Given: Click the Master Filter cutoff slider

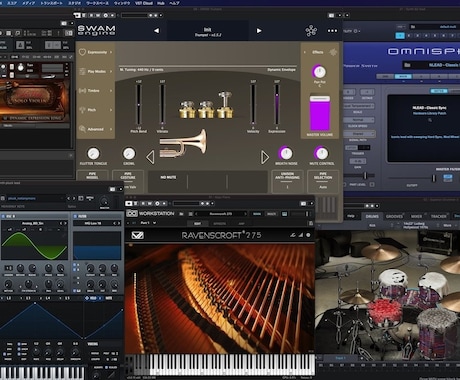Looking at the screenshot, I should coord(412,178).
